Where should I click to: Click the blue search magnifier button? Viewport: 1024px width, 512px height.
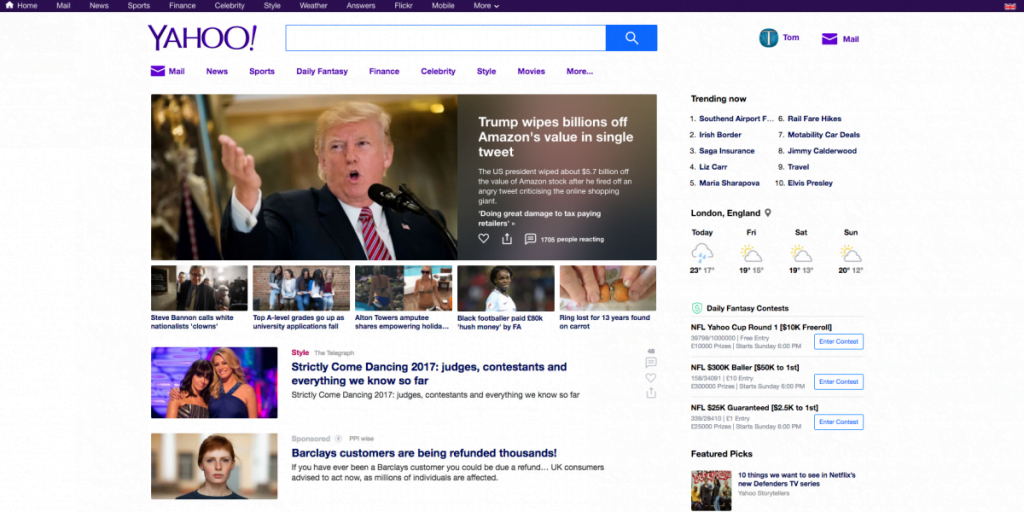(x=631, y=38)
